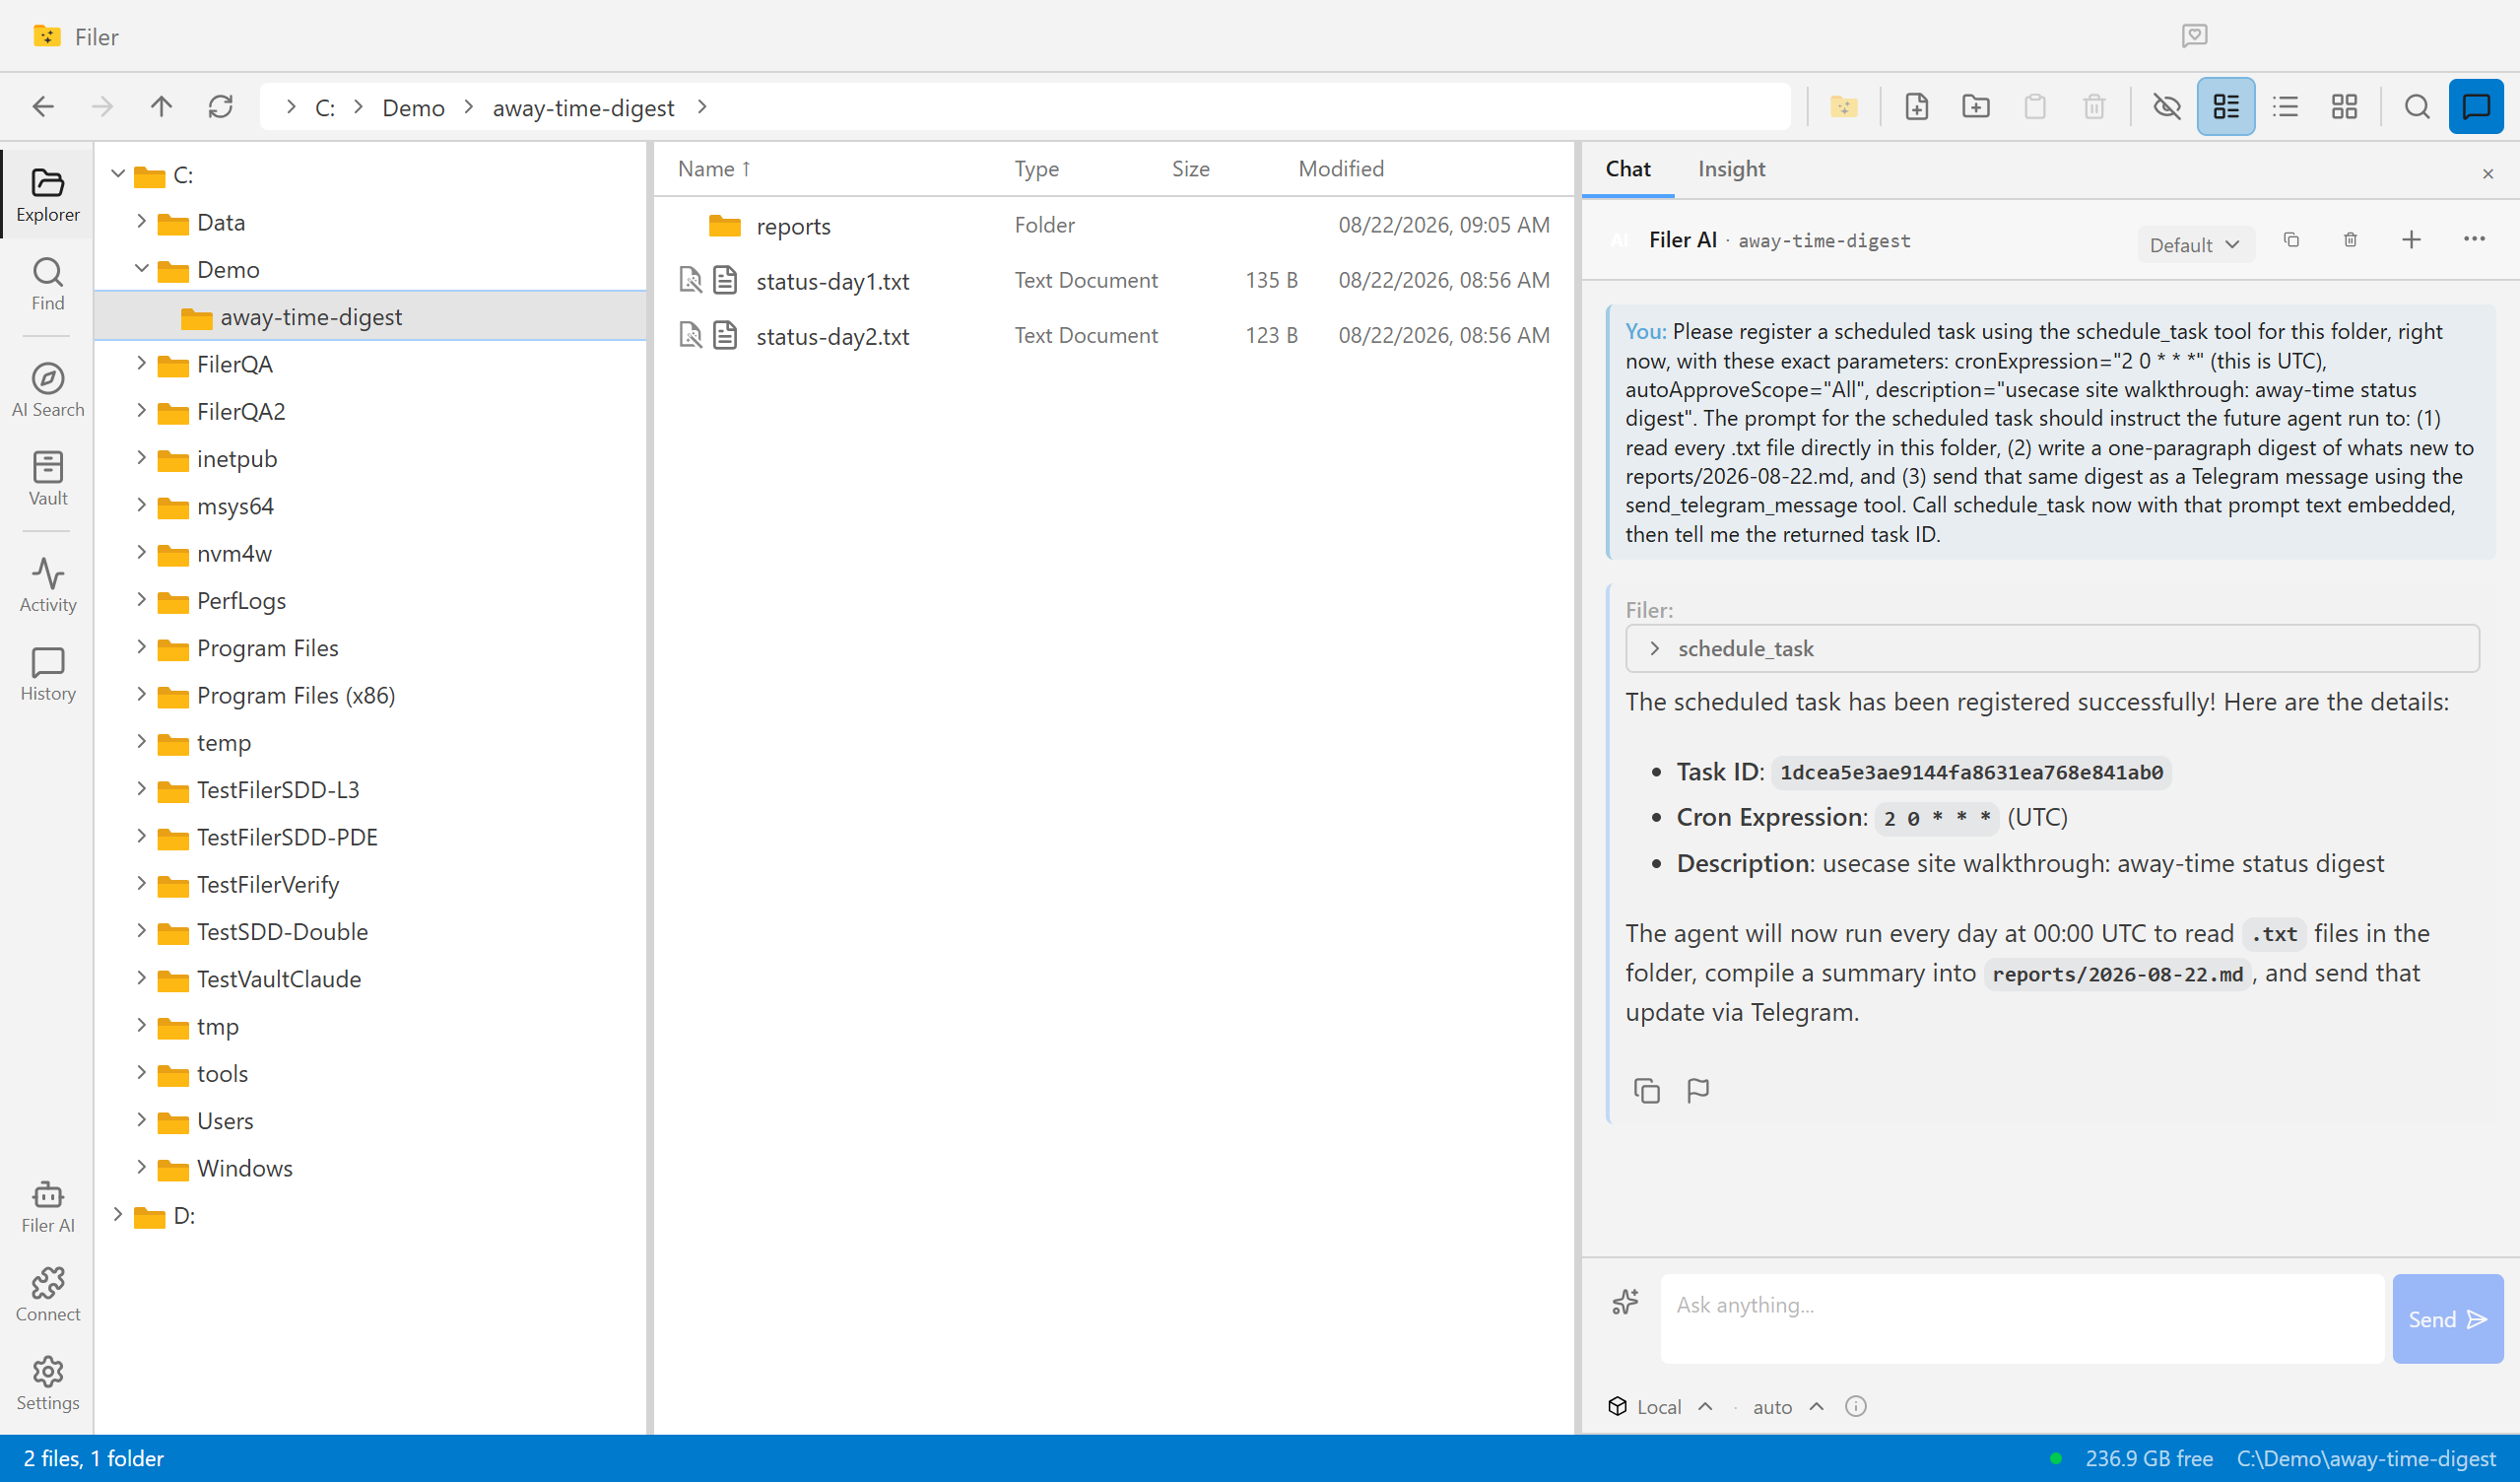
Task: Expand the D: drive tree node
Action: click(118, 1214)
